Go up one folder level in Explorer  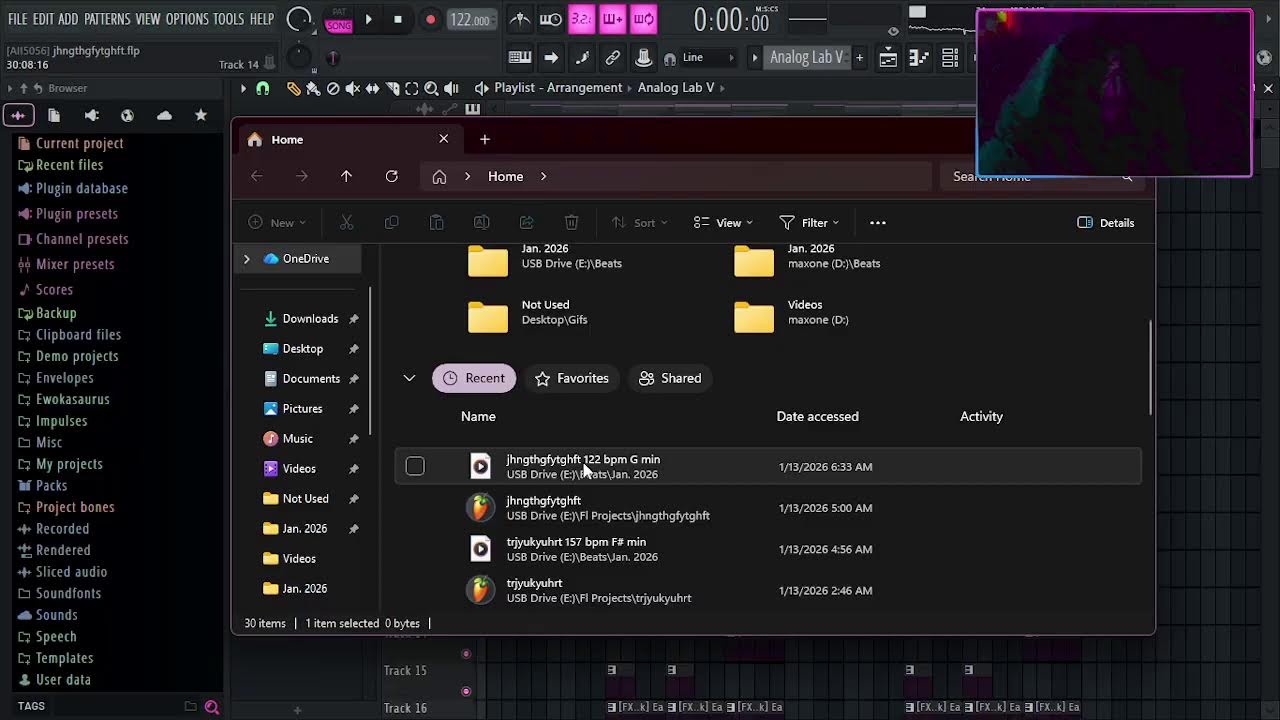[x=346, y=176]
